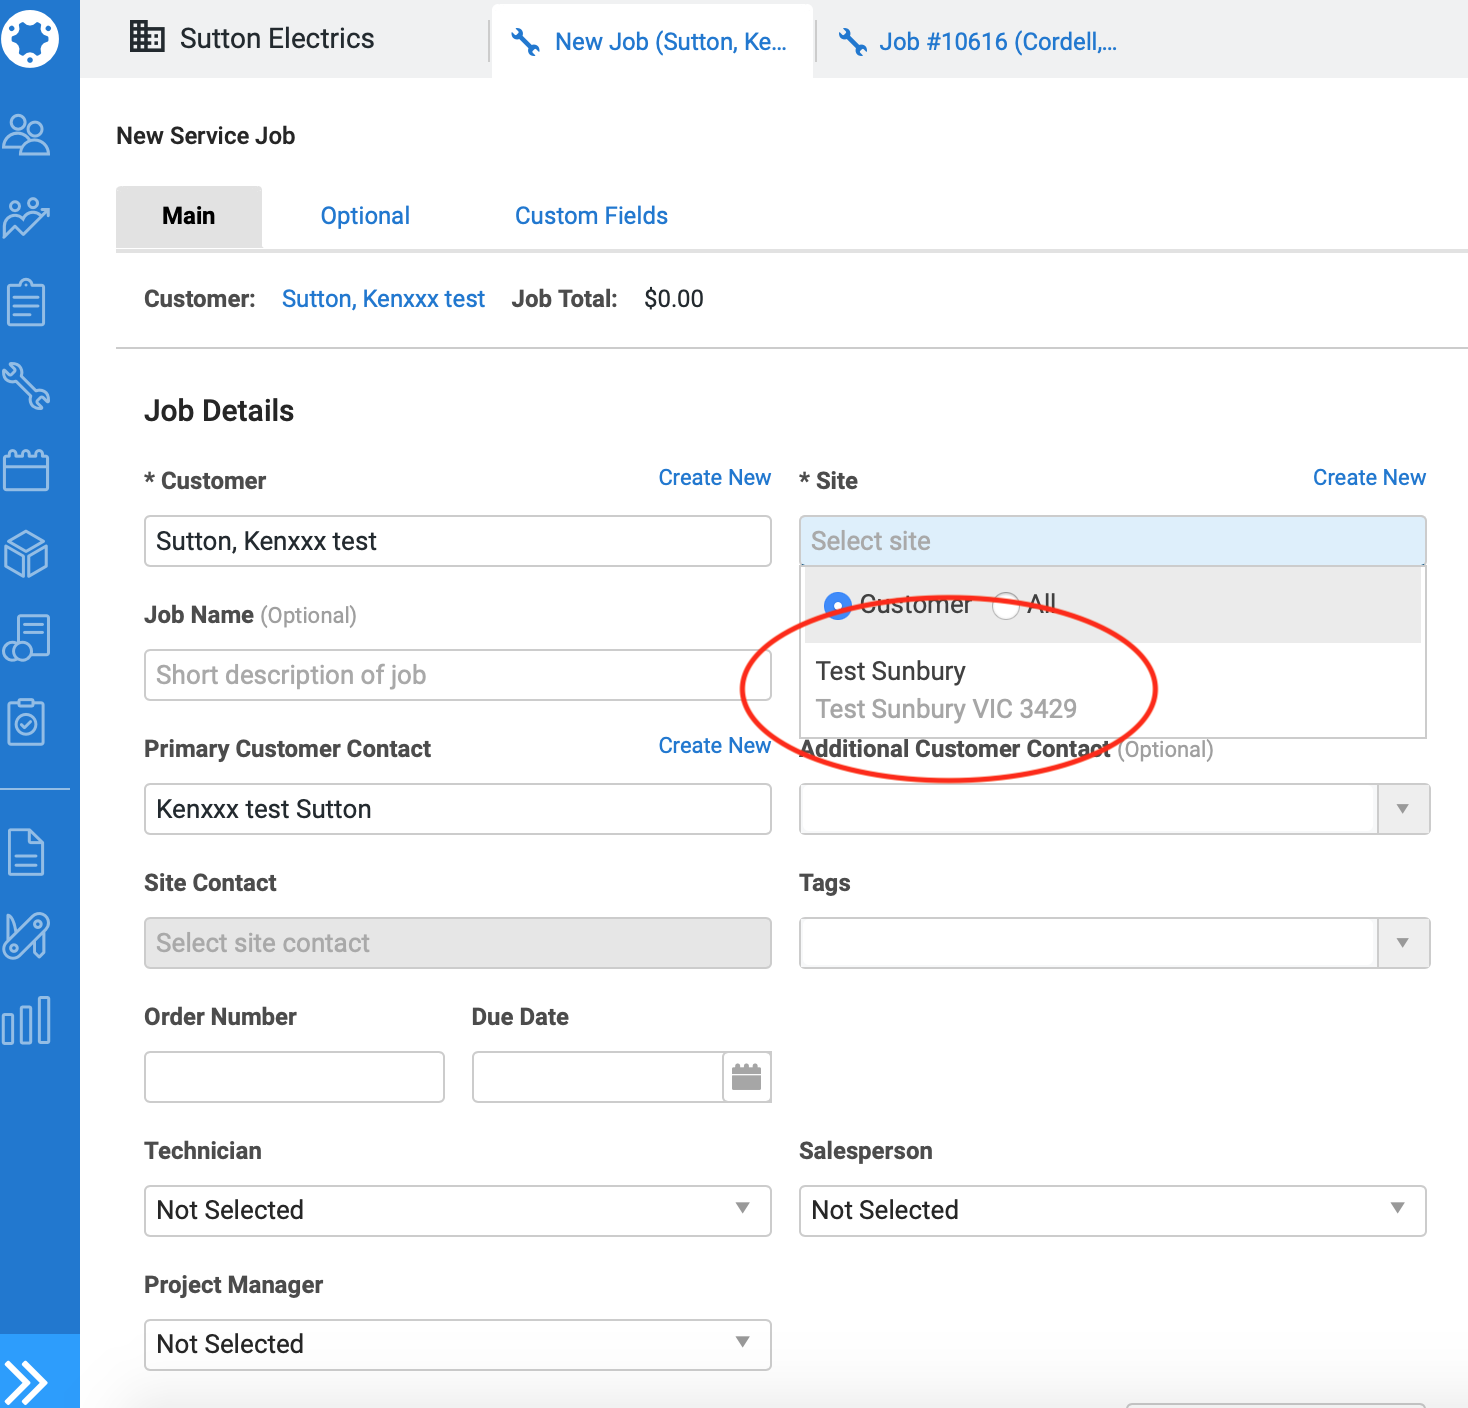Select the Customer radio button
The height and width of the screenshot is (1408, 1468).
tap(837, 605)
